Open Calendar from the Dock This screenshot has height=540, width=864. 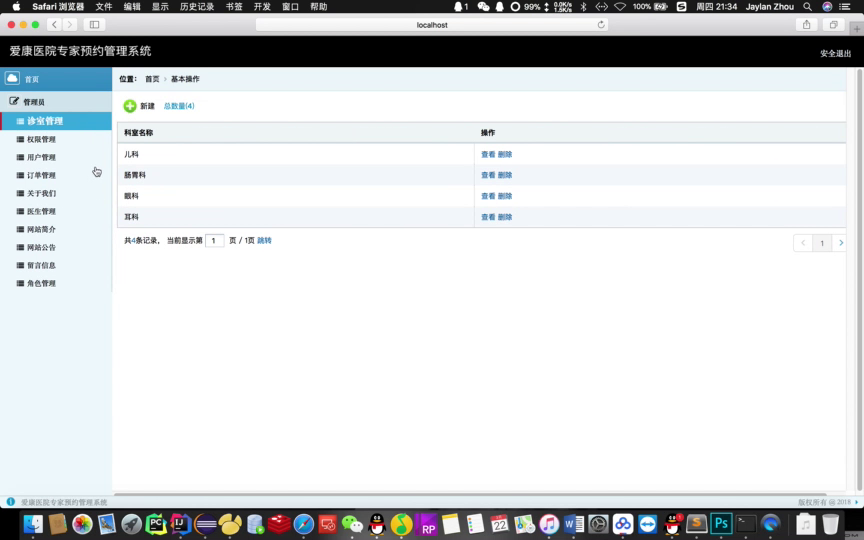tap(499, 524)
